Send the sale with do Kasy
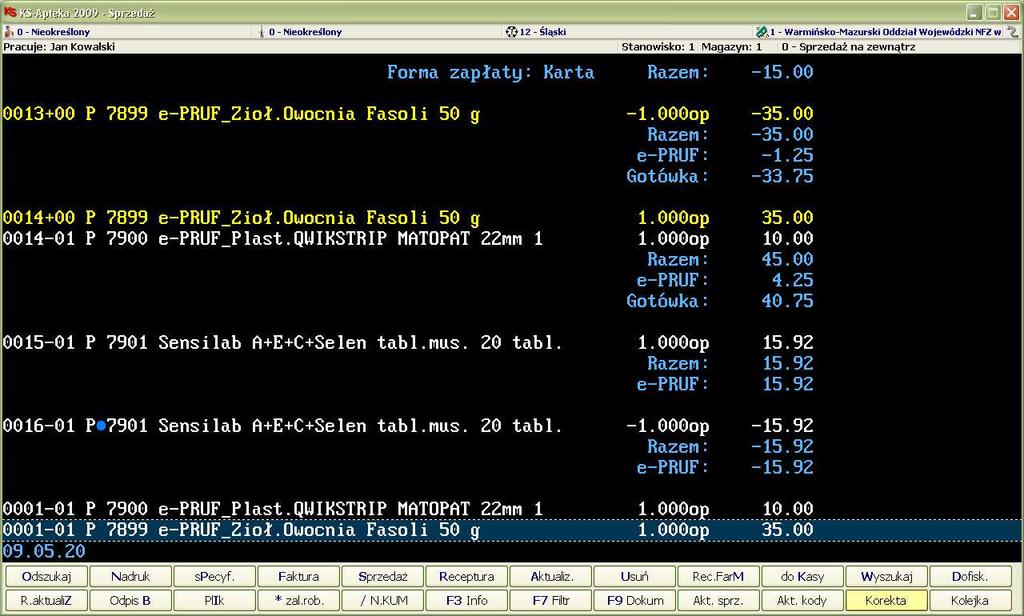This screenshot has width=1024, height=616. point(803,576)
